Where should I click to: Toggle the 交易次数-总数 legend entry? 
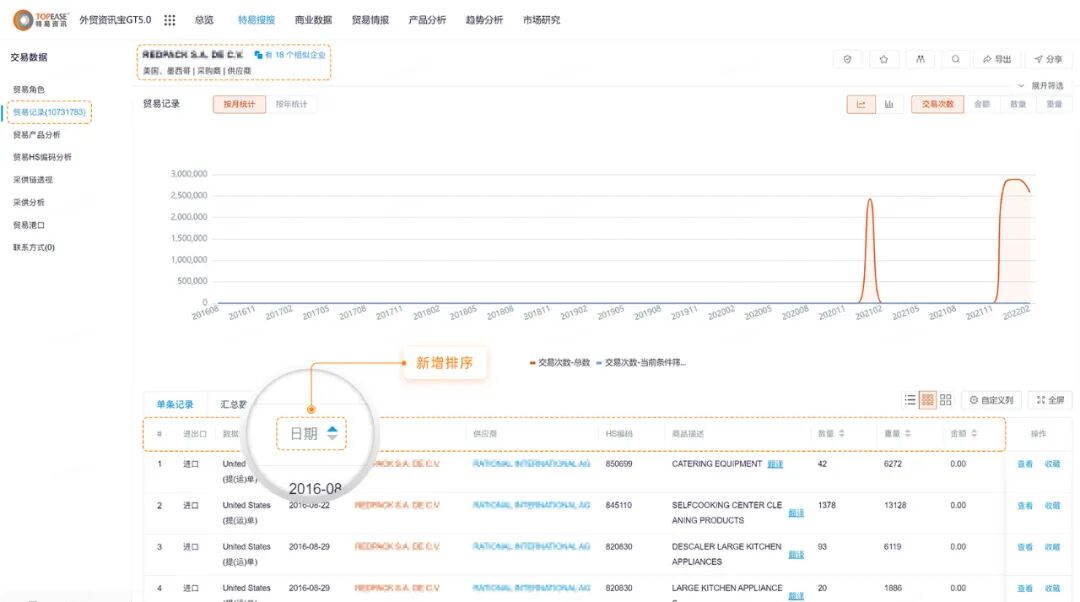(x=560, y=363)
